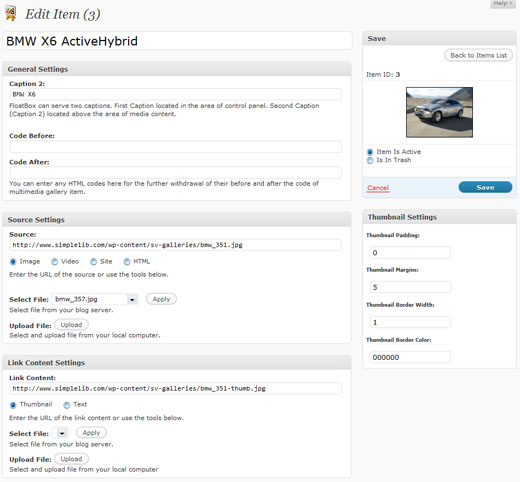Click the red Cancel link

click(x=378, y=188)
